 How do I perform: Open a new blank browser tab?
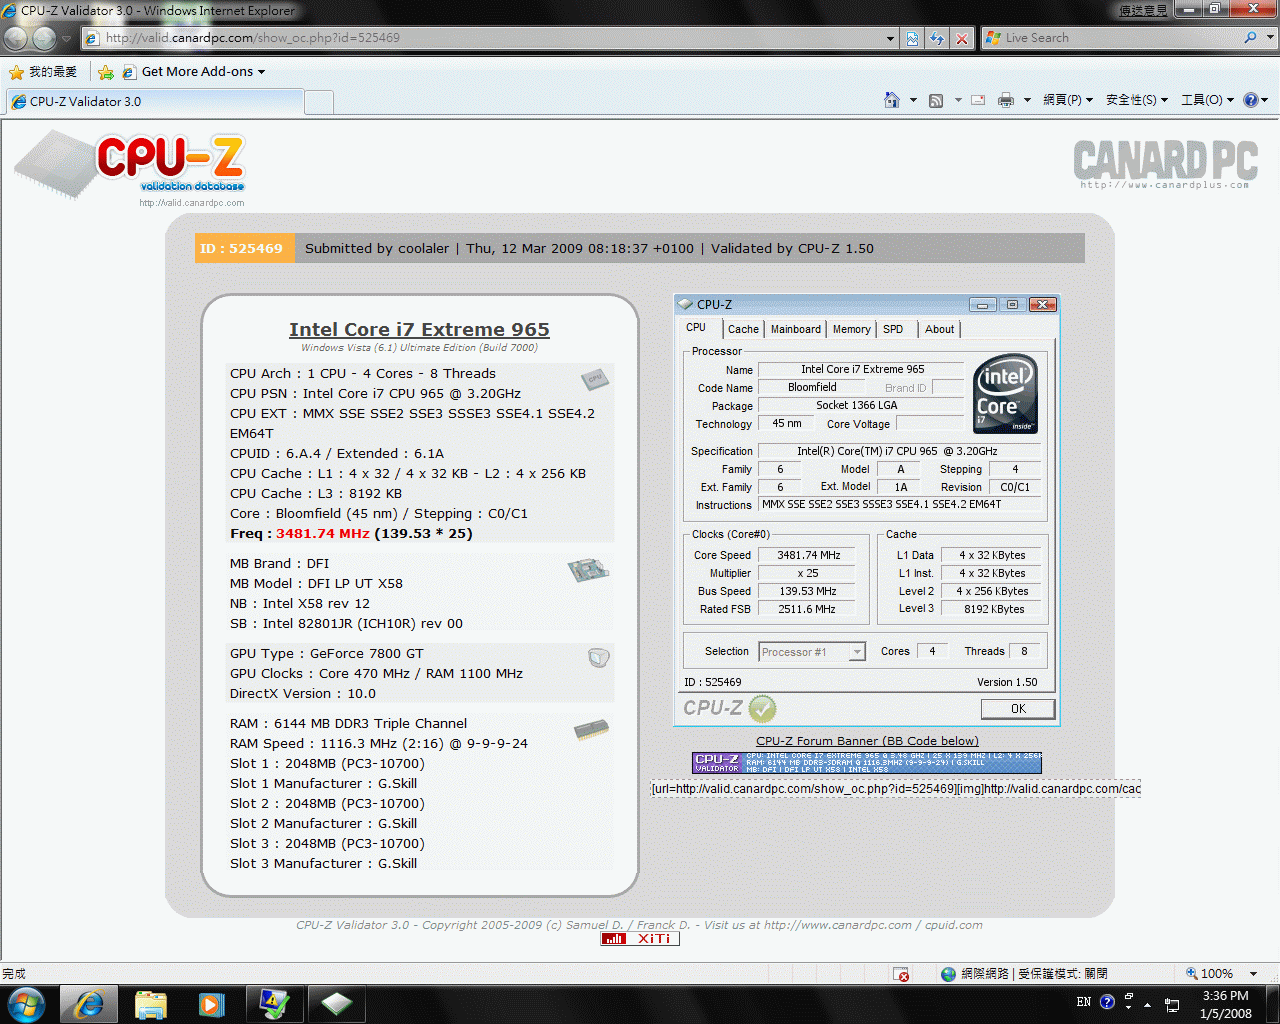[318, 102]
